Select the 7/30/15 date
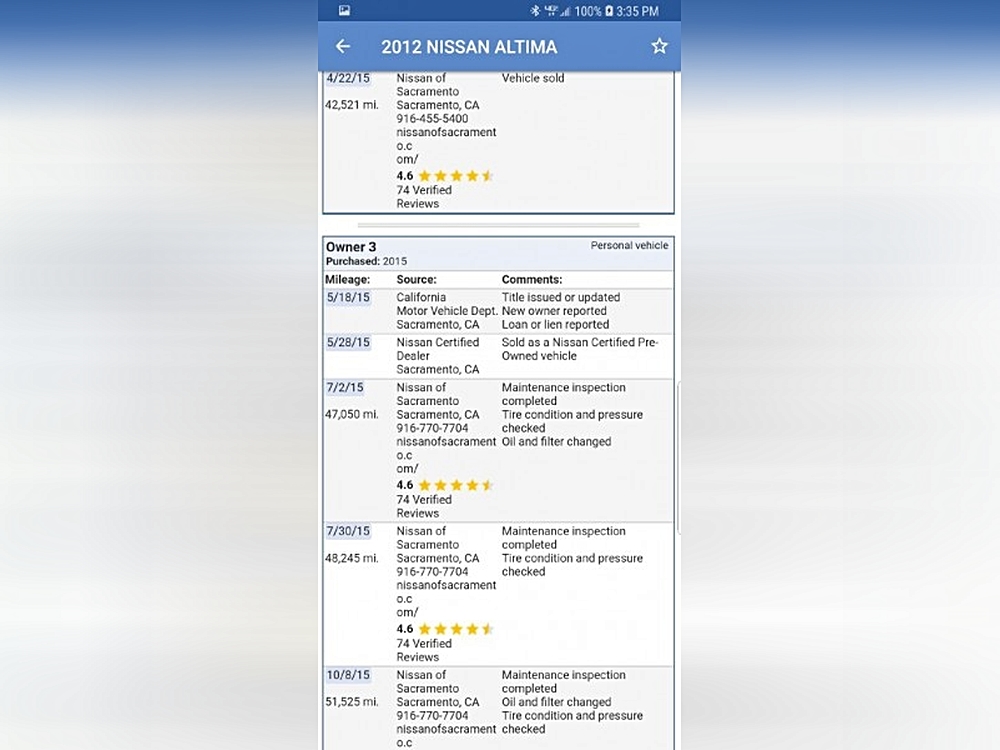 pyautogui.click(x=348, y=531)
